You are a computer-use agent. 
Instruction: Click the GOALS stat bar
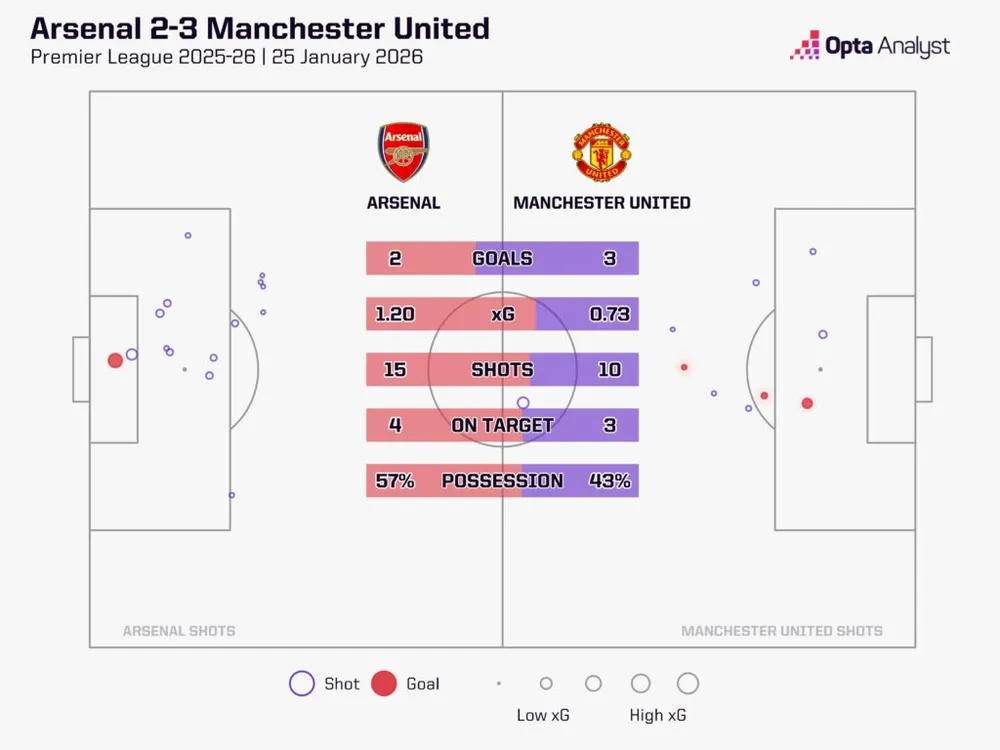point(502,258)
